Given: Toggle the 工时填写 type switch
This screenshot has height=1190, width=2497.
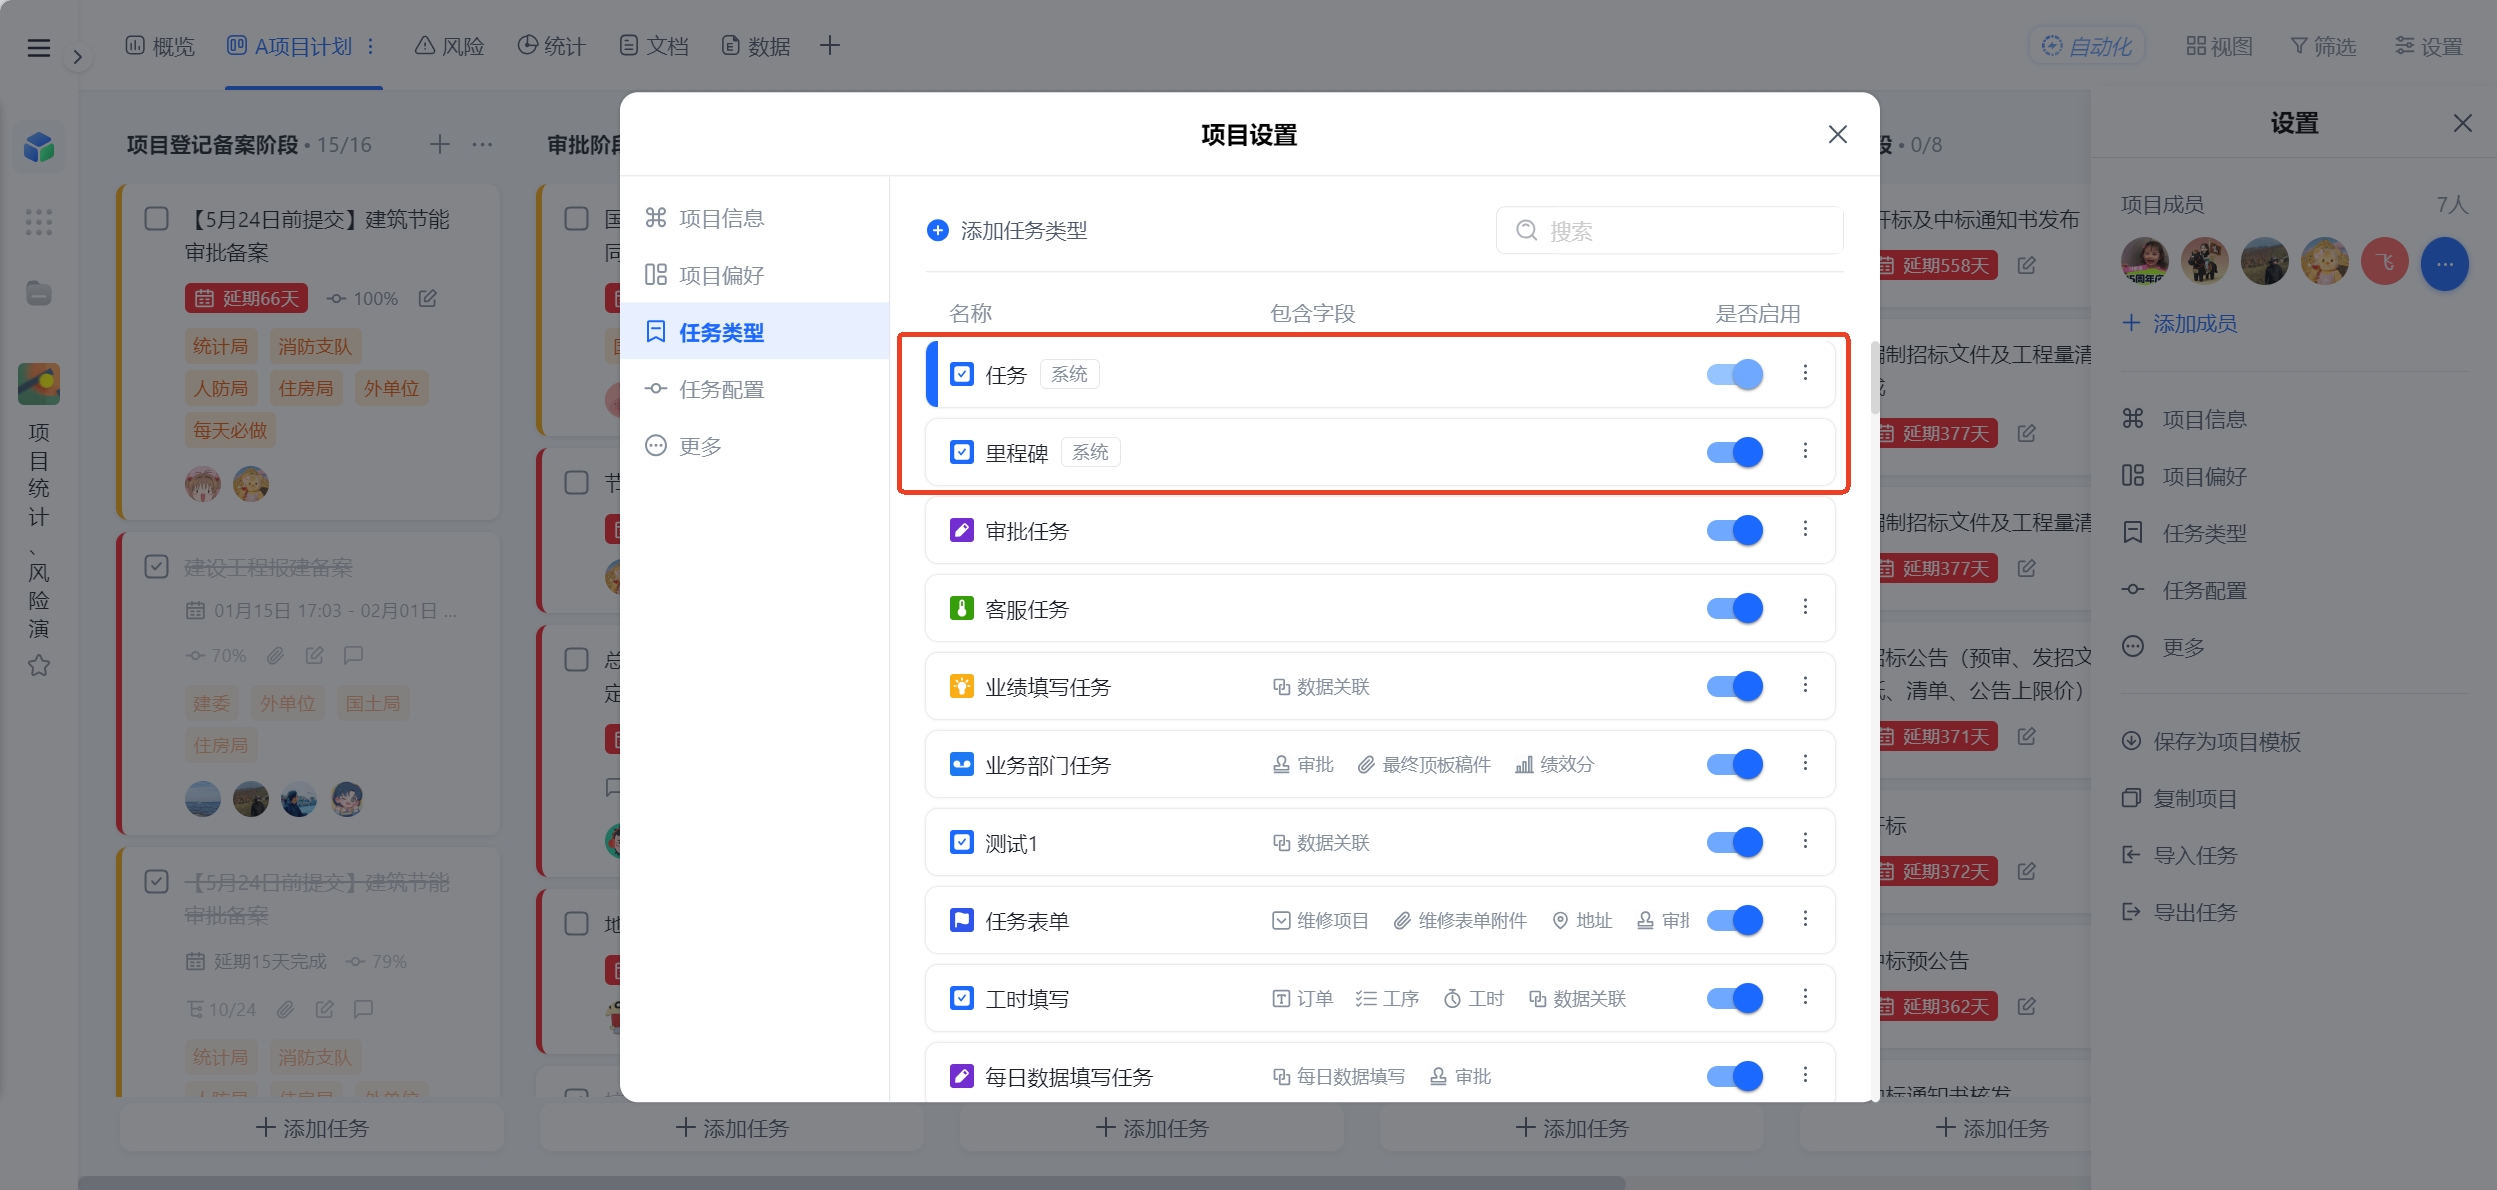Looking at the screenshot, I should pos(1734,998).
